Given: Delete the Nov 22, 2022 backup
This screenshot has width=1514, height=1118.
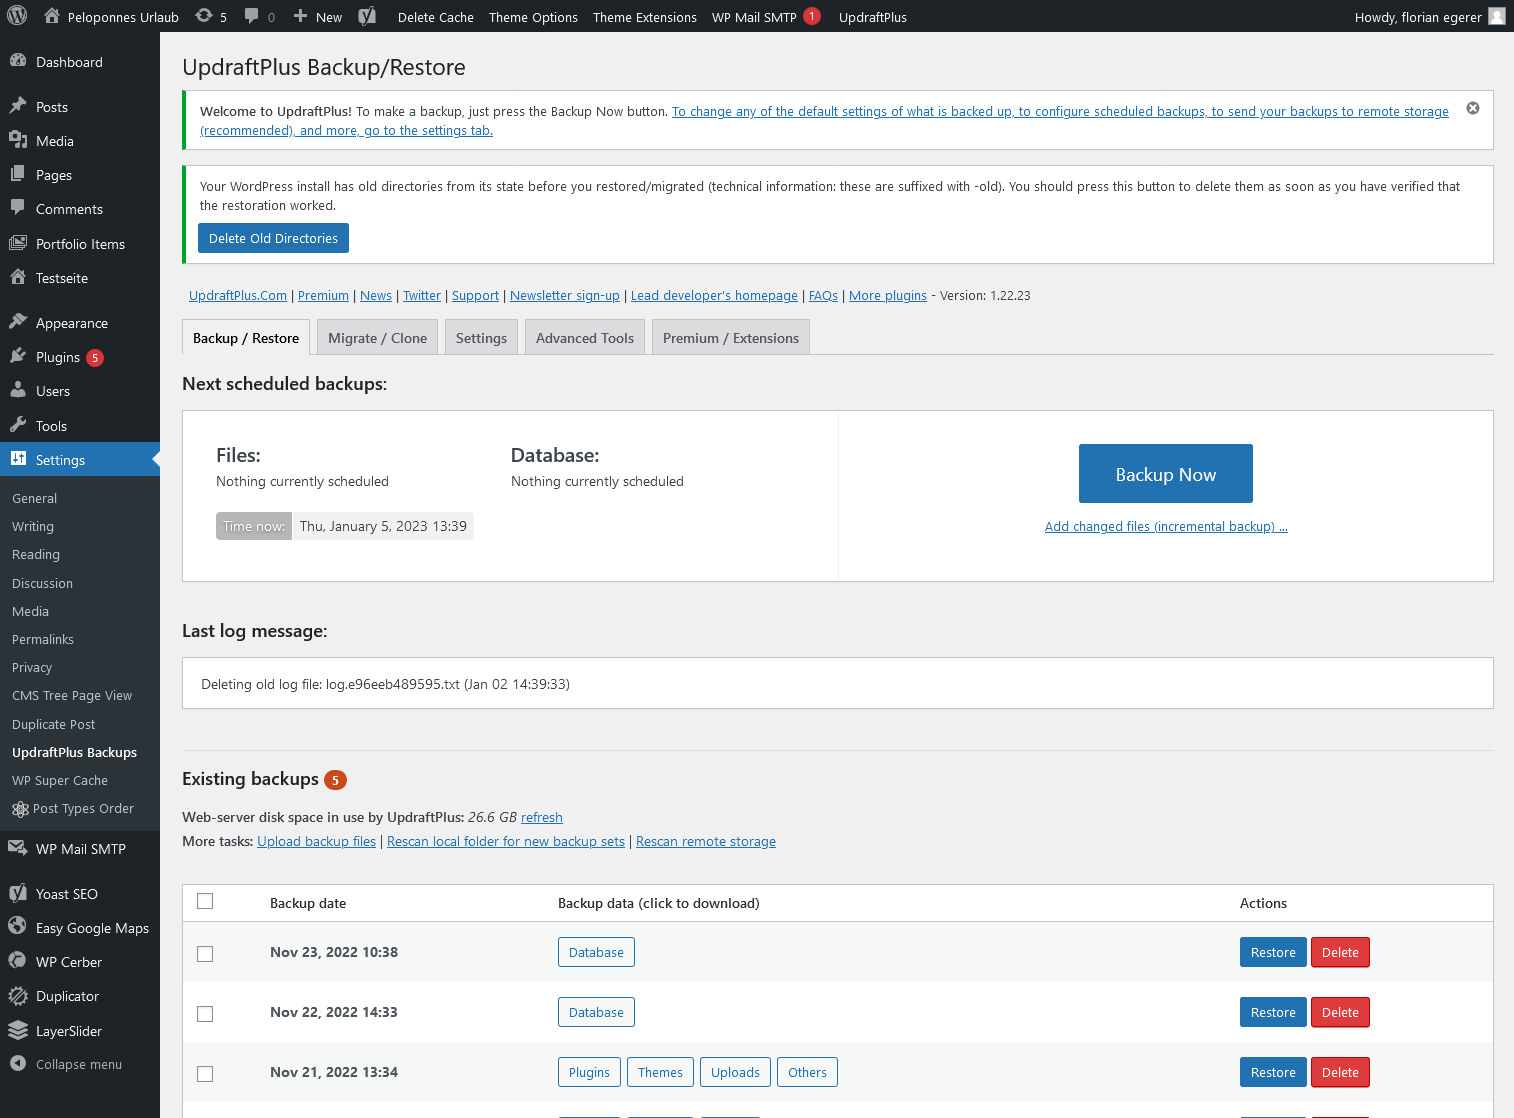Looking at the screenshot, I should point(1340,1012).
